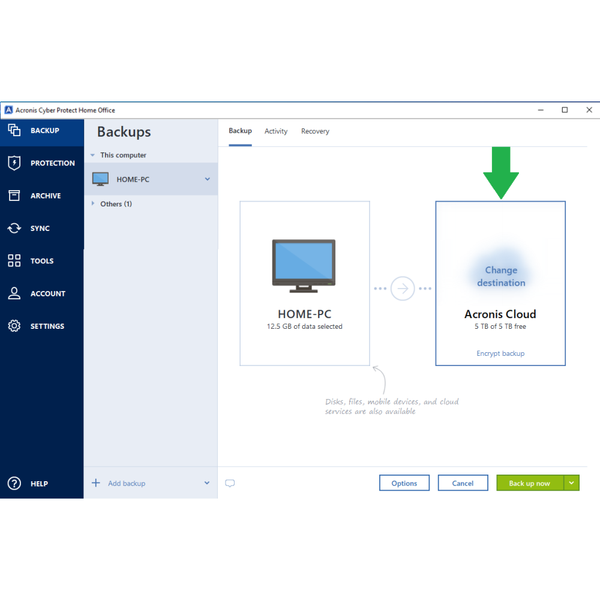Open the Backup section icon in sidebar
Image resolution: width=600 pixels, height=600 pixels.
coord(14,130)
